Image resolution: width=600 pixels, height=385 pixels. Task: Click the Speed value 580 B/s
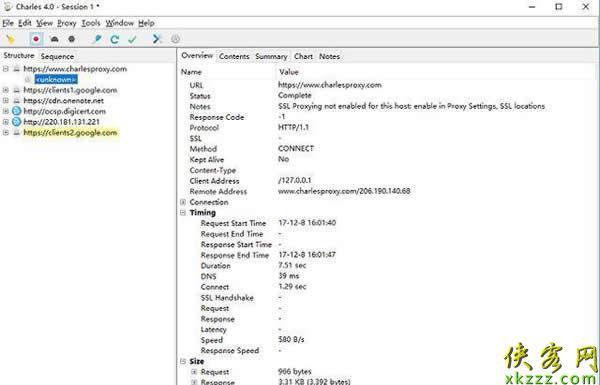[291, 339]
